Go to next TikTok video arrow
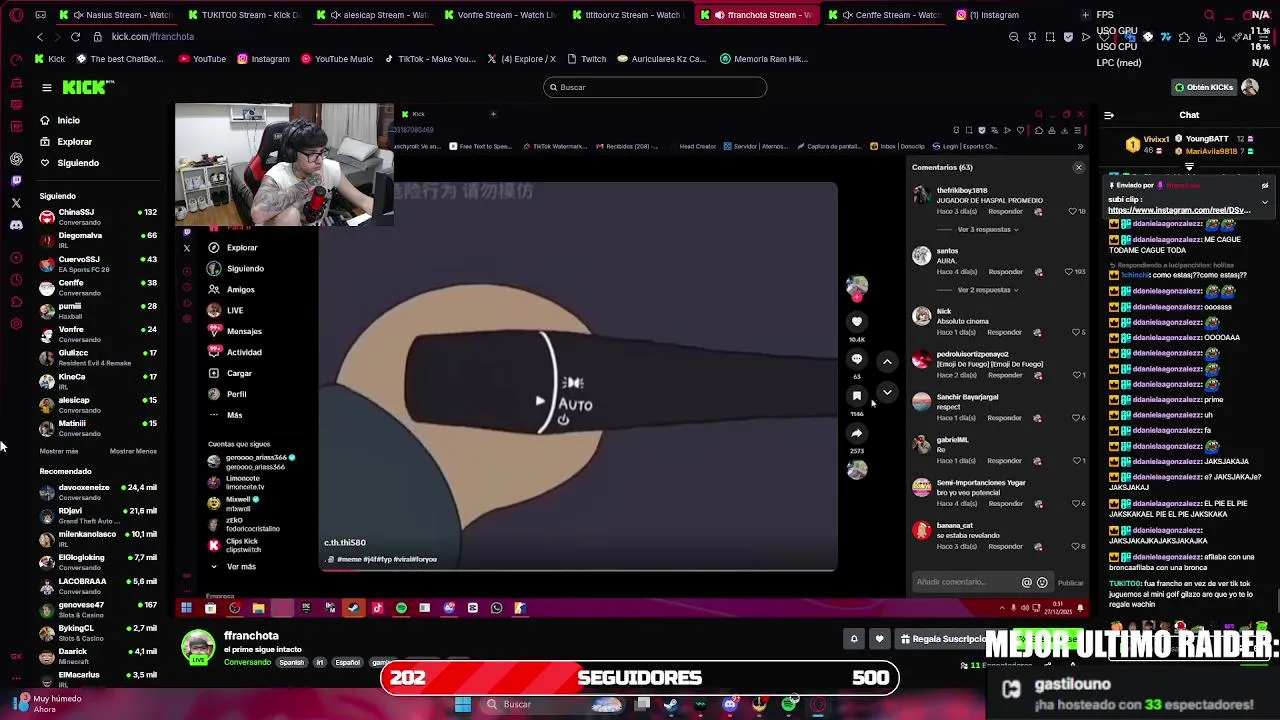 click(887, 392)
